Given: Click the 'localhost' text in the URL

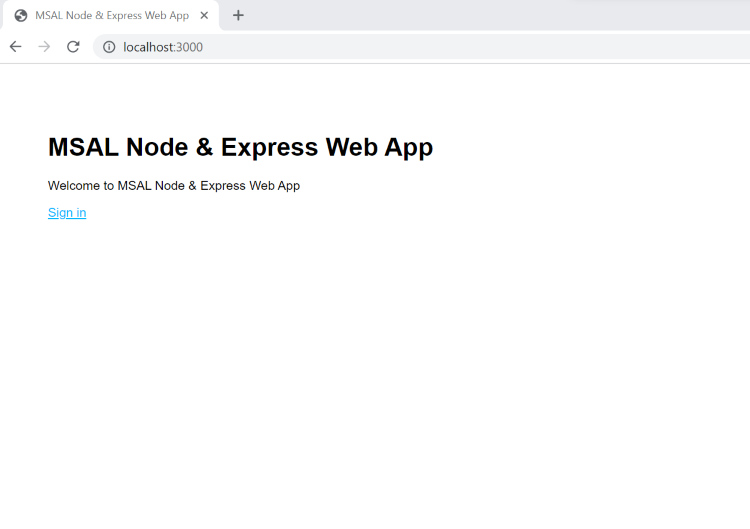Looking at the screenshot, I should [x=148, y=47].
